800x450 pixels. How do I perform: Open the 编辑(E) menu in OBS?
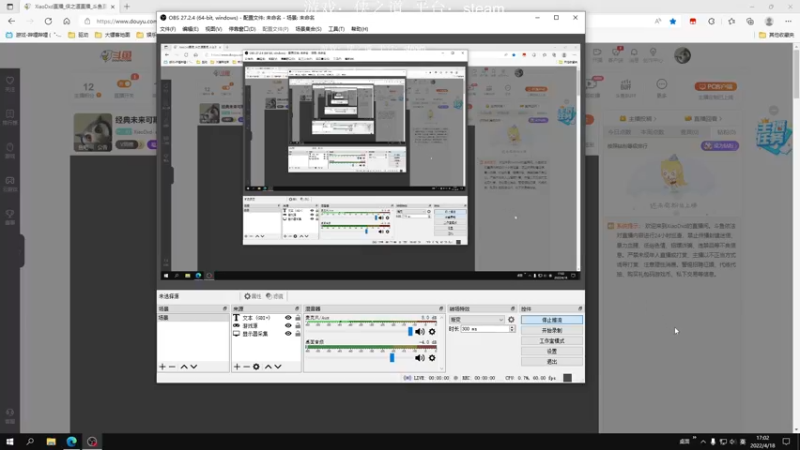(x=190, y=29)
